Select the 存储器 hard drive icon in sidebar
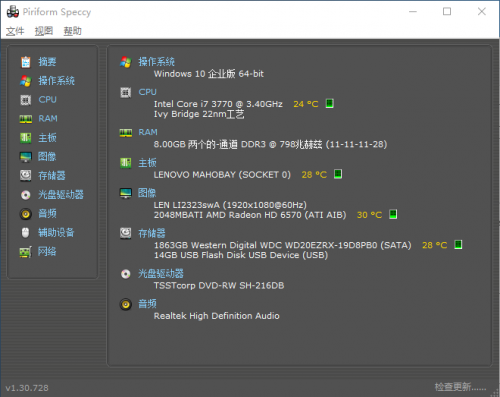Image resolution: width=500 pixels, height=397 pixels. (x=26, y=175)
